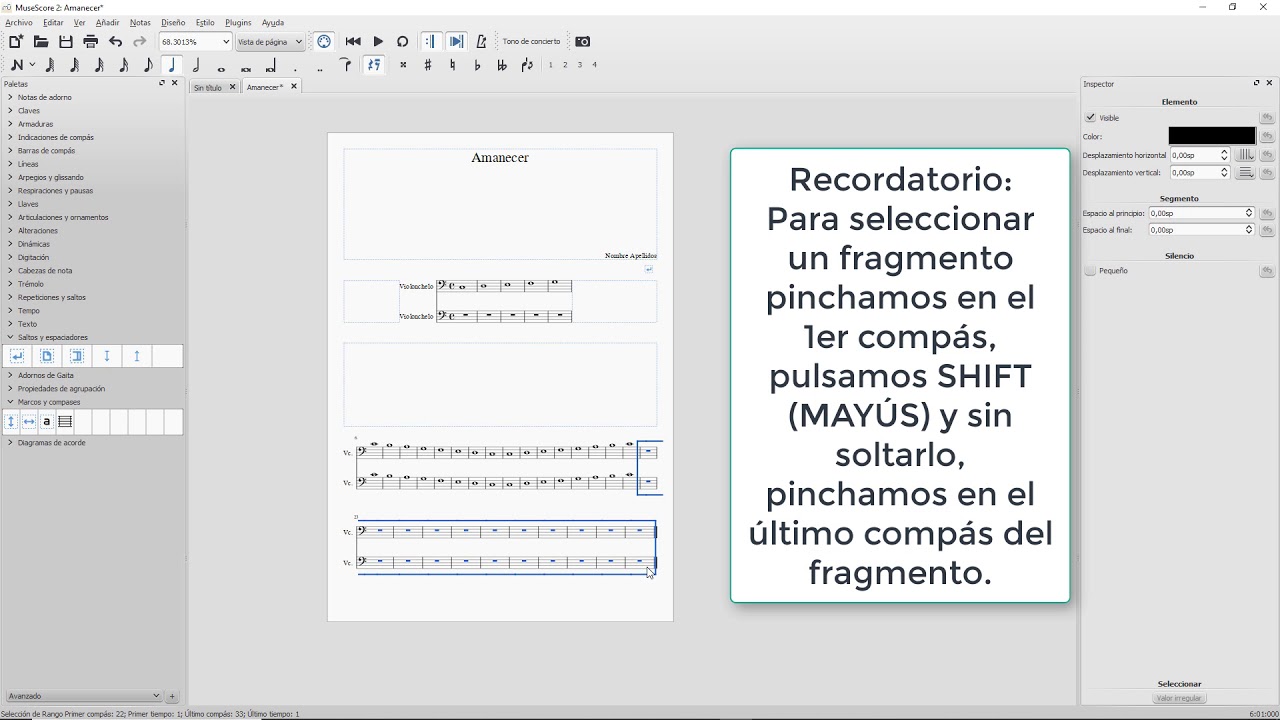Open the Vista de página view dropdown
The width and height of the screenshot is (1280, 720).
270,42
